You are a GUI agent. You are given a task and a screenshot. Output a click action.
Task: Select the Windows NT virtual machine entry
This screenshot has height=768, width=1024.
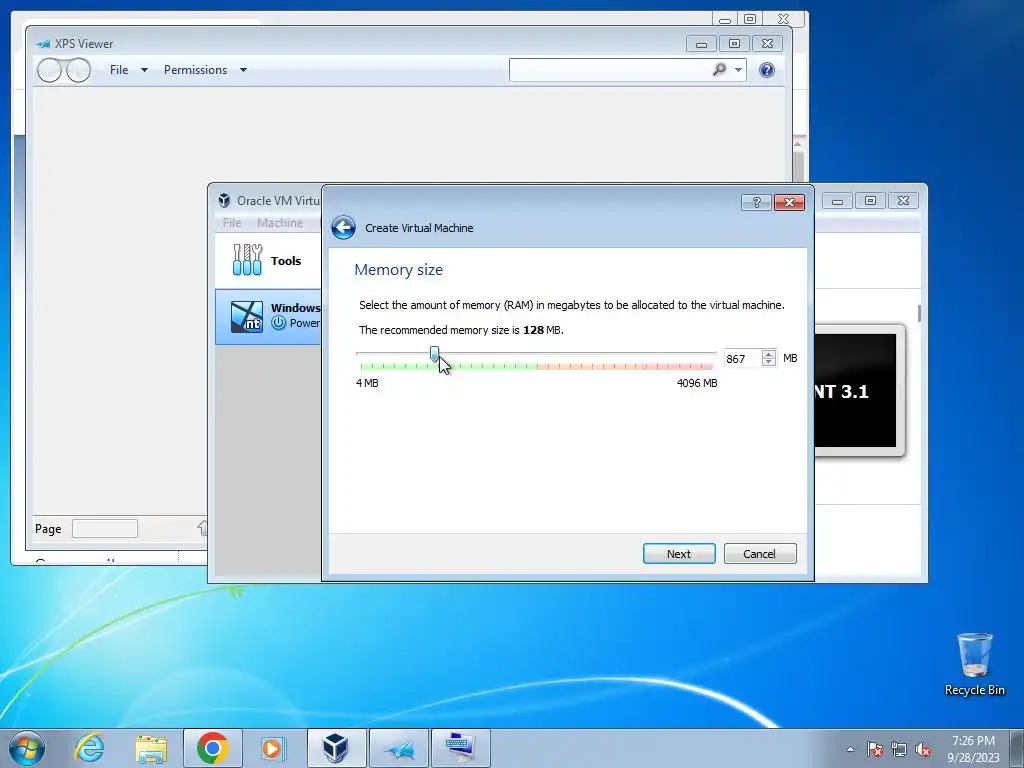(x=268, y=317)
